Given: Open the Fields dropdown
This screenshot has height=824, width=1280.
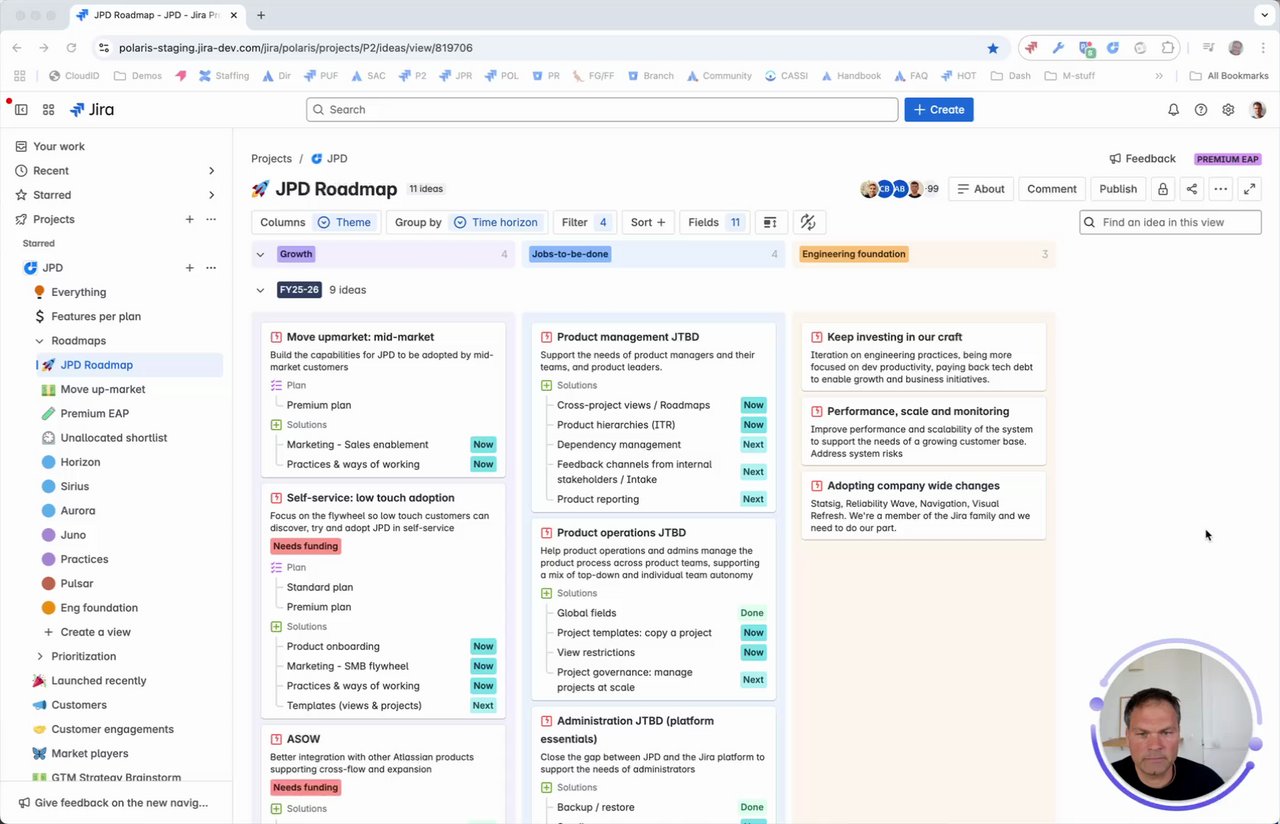Looking at the screenshot, I should 714,222.
